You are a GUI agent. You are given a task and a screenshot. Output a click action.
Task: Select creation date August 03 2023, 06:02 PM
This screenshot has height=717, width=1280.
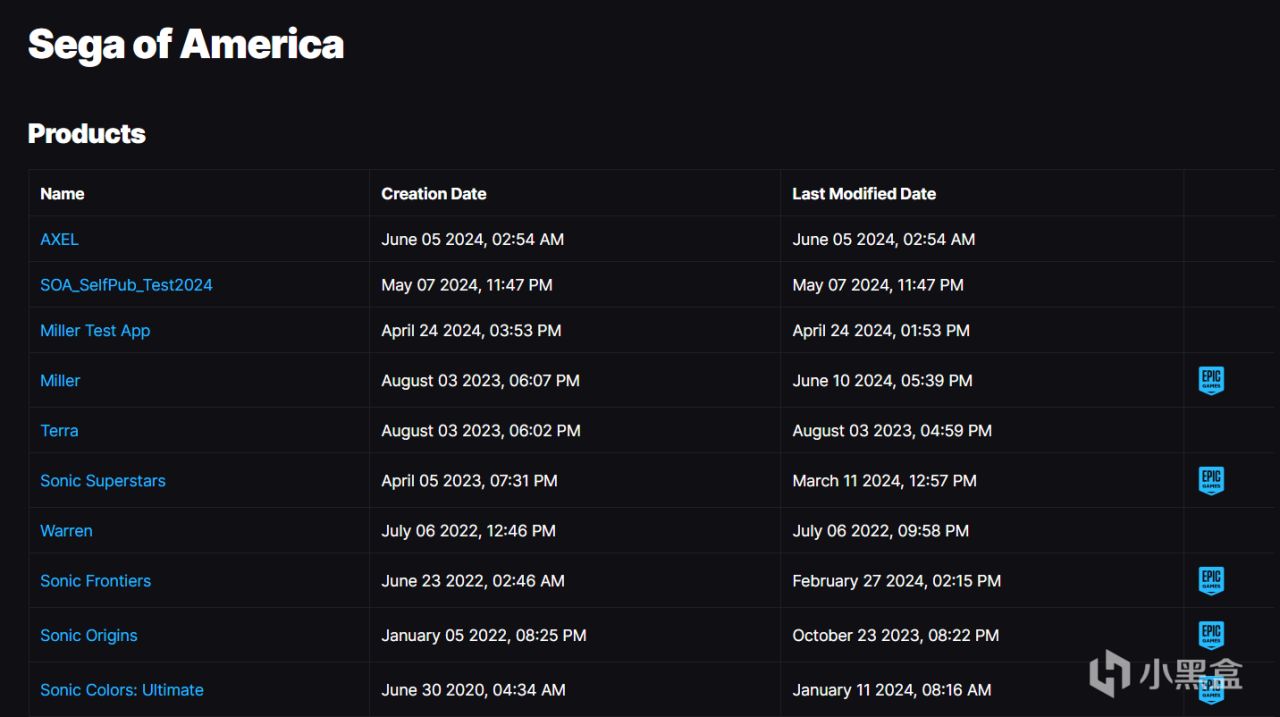coord(481,430)
